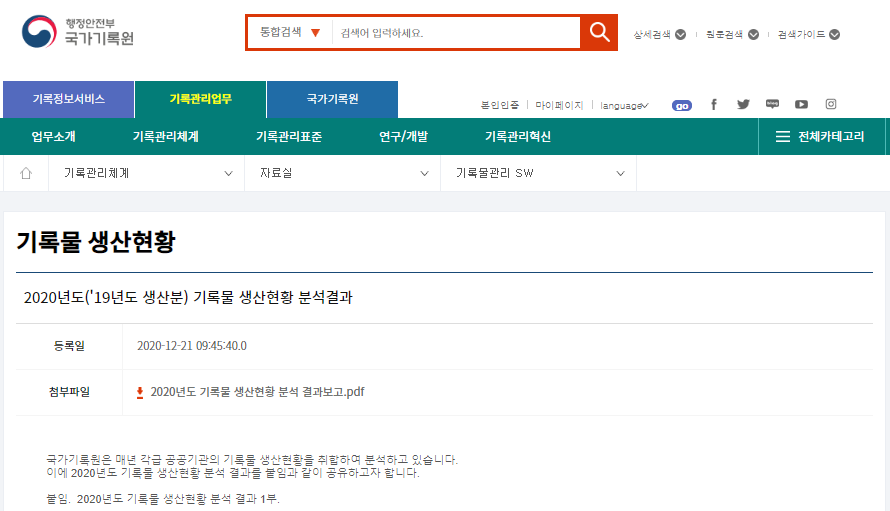Open the YouTube icon link
The height and width of the screenshot is (511, 890).
[801, 104]
